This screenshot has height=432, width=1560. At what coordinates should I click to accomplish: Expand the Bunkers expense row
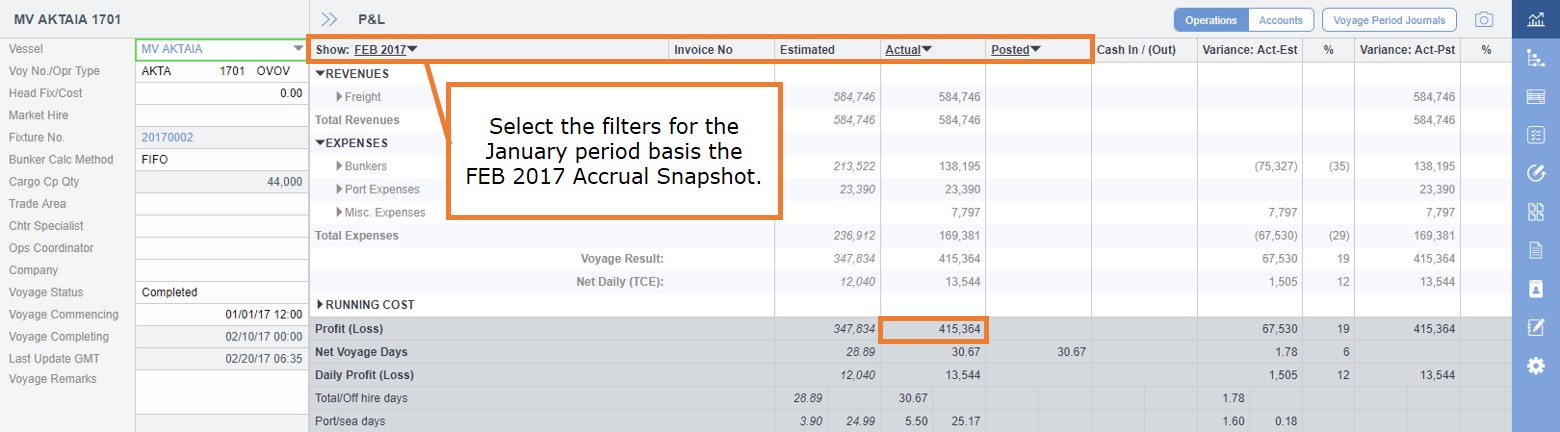(340, 166)
